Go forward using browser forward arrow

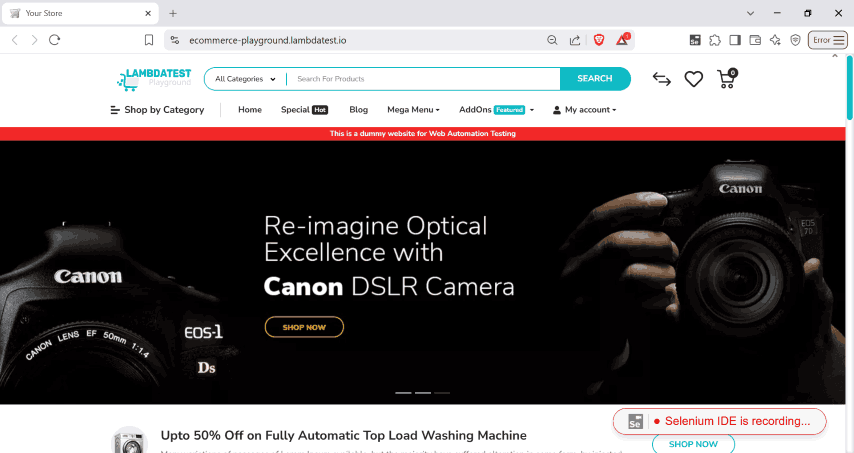[x=34, y=40]
